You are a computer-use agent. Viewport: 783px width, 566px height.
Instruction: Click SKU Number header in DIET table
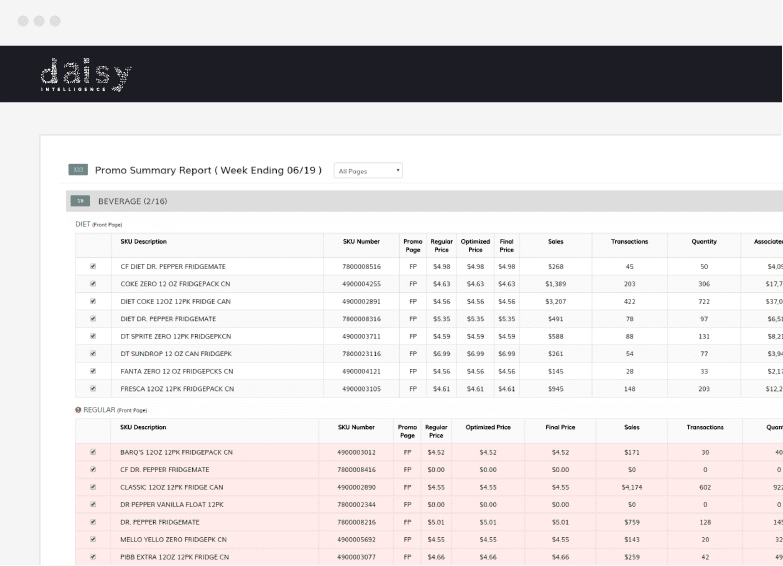[362, 242]
